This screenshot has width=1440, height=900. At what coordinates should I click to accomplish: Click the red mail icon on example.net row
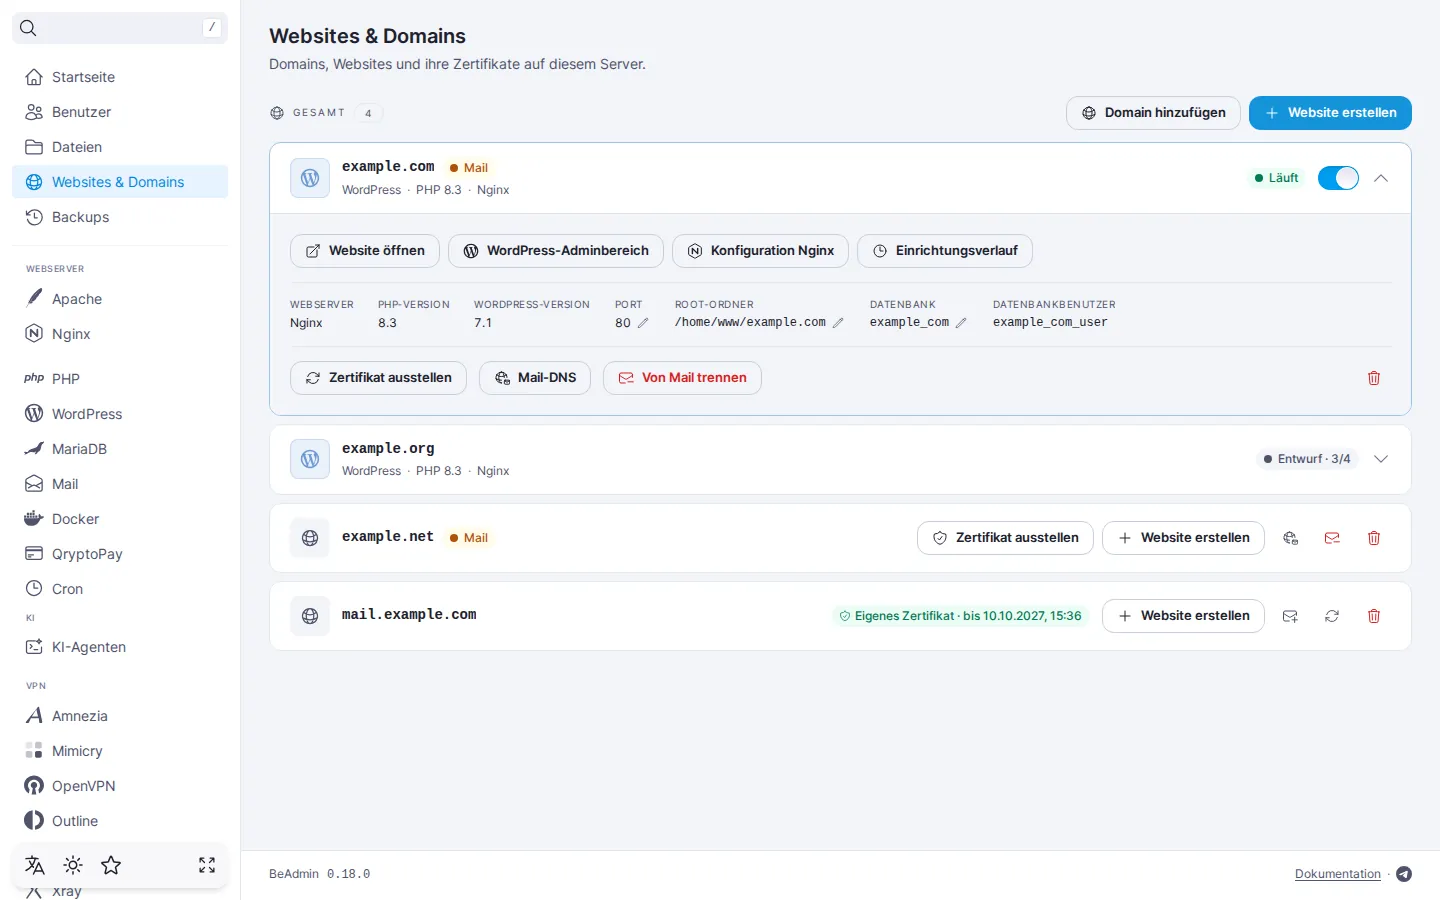point(1332,538)
